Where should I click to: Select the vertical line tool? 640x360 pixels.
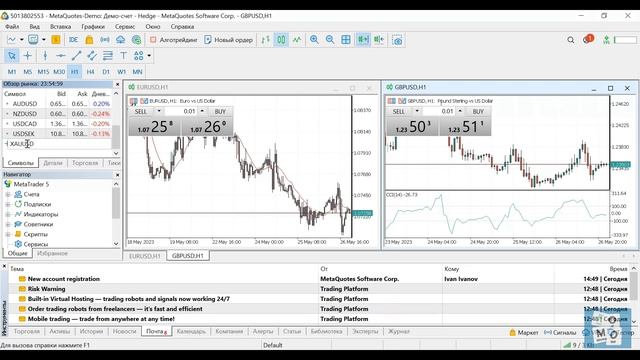tap(45, 56)
